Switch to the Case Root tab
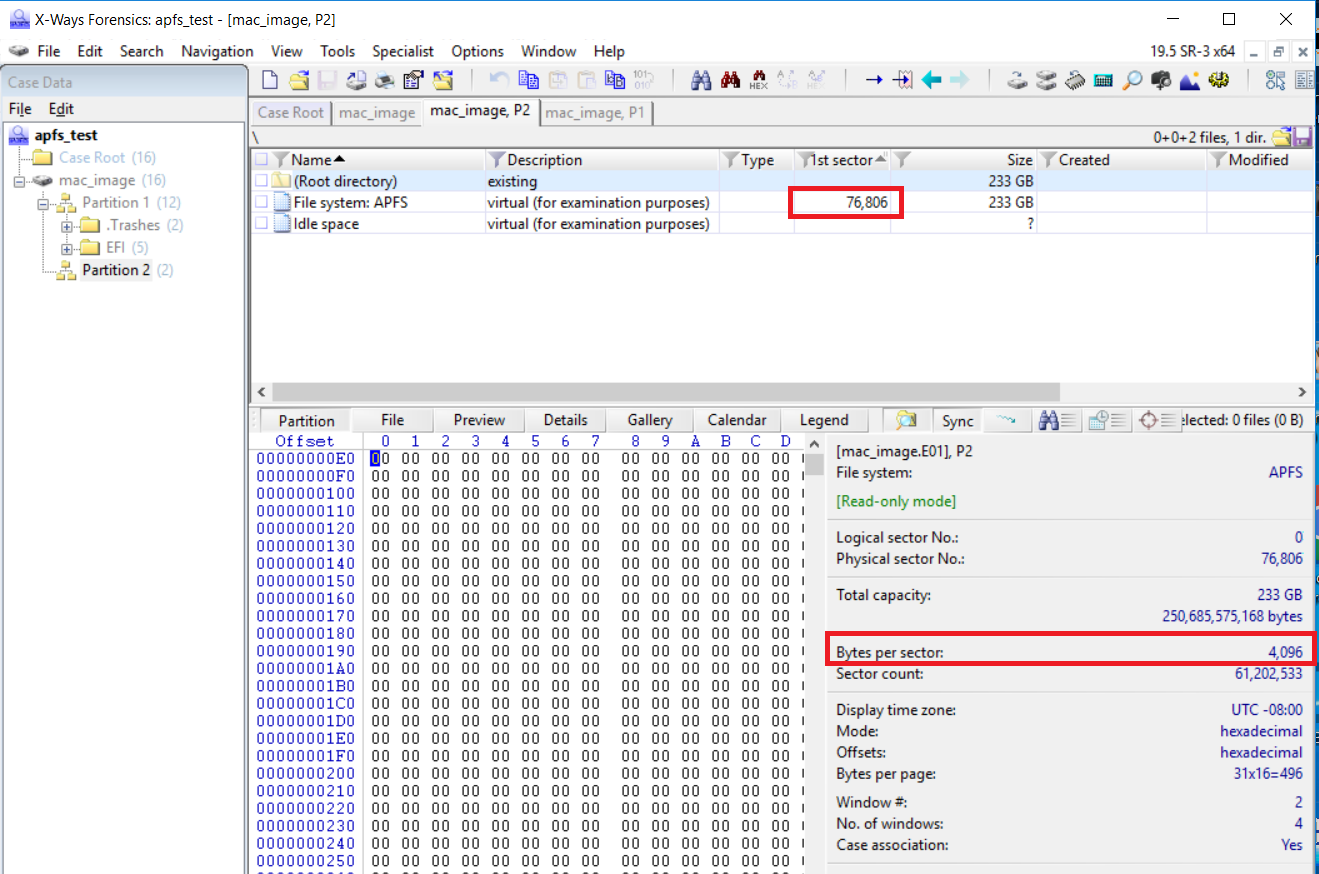Screen dimensions: 1319x874 click(291, 113)
